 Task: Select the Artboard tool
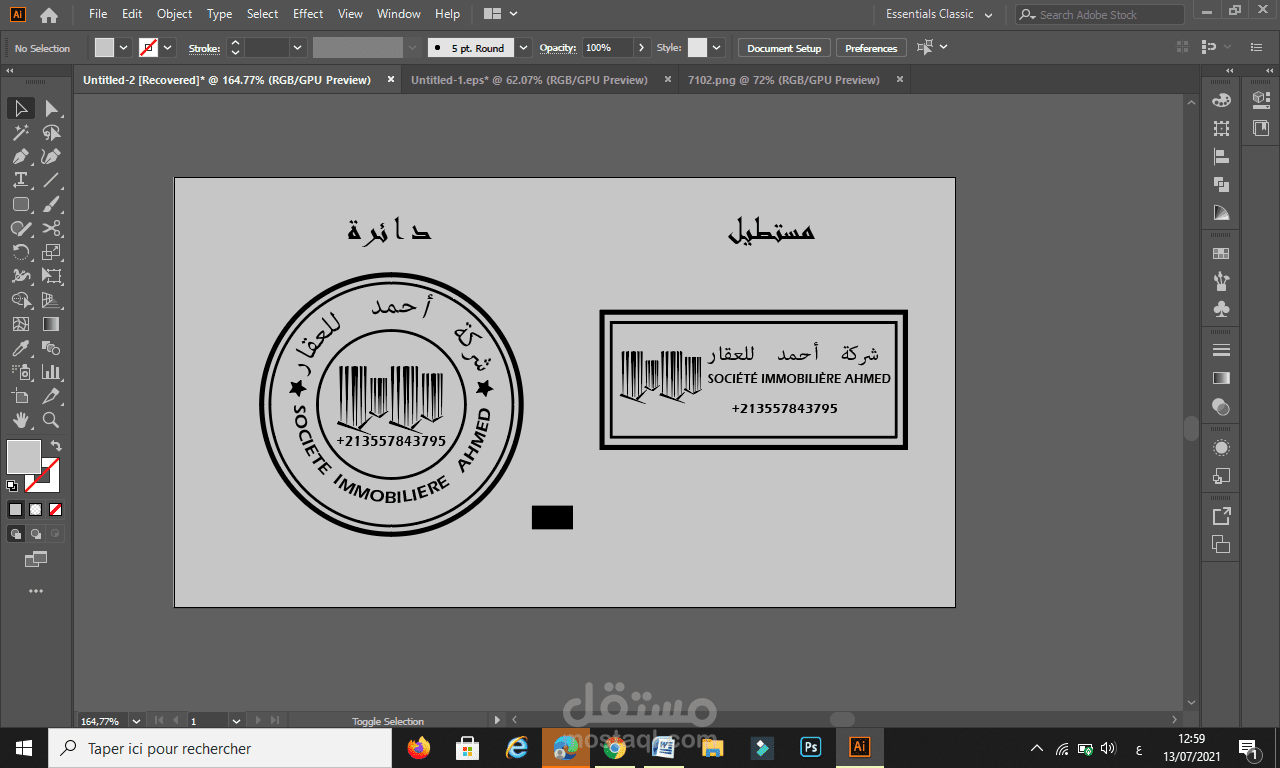(20, 396)
